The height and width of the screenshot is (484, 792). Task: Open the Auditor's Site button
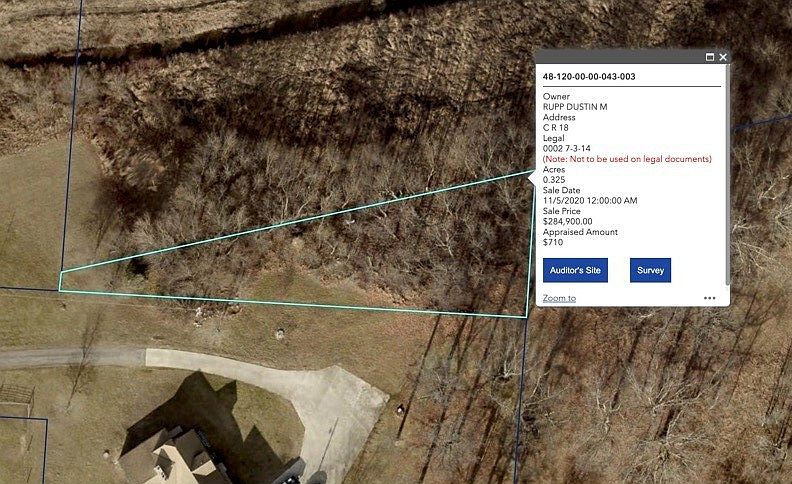click(575, 270)
